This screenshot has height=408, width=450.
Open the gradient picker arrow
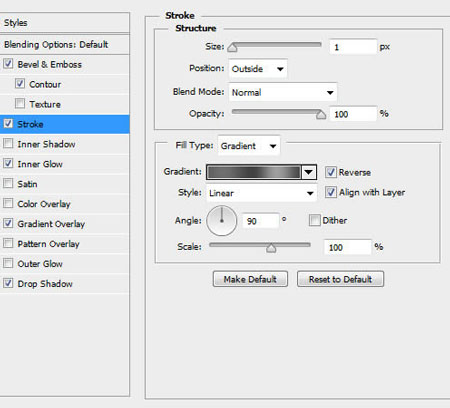point(309,172)
